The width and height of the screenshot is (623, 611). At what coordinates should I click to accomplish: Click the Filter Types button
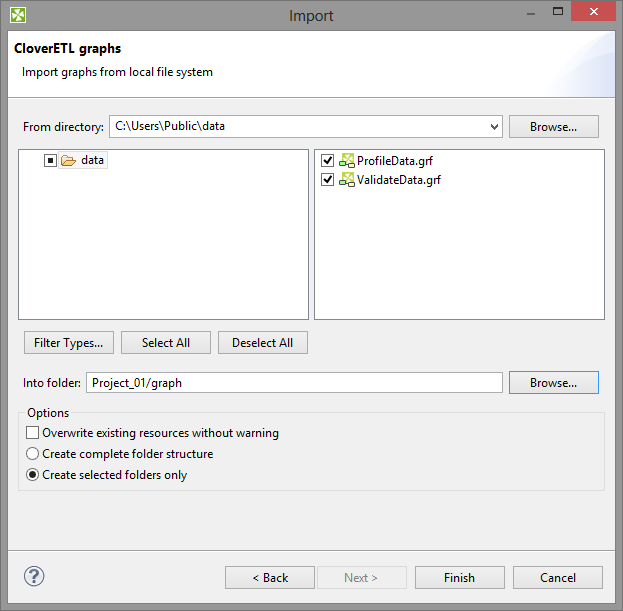click(68, 343)
